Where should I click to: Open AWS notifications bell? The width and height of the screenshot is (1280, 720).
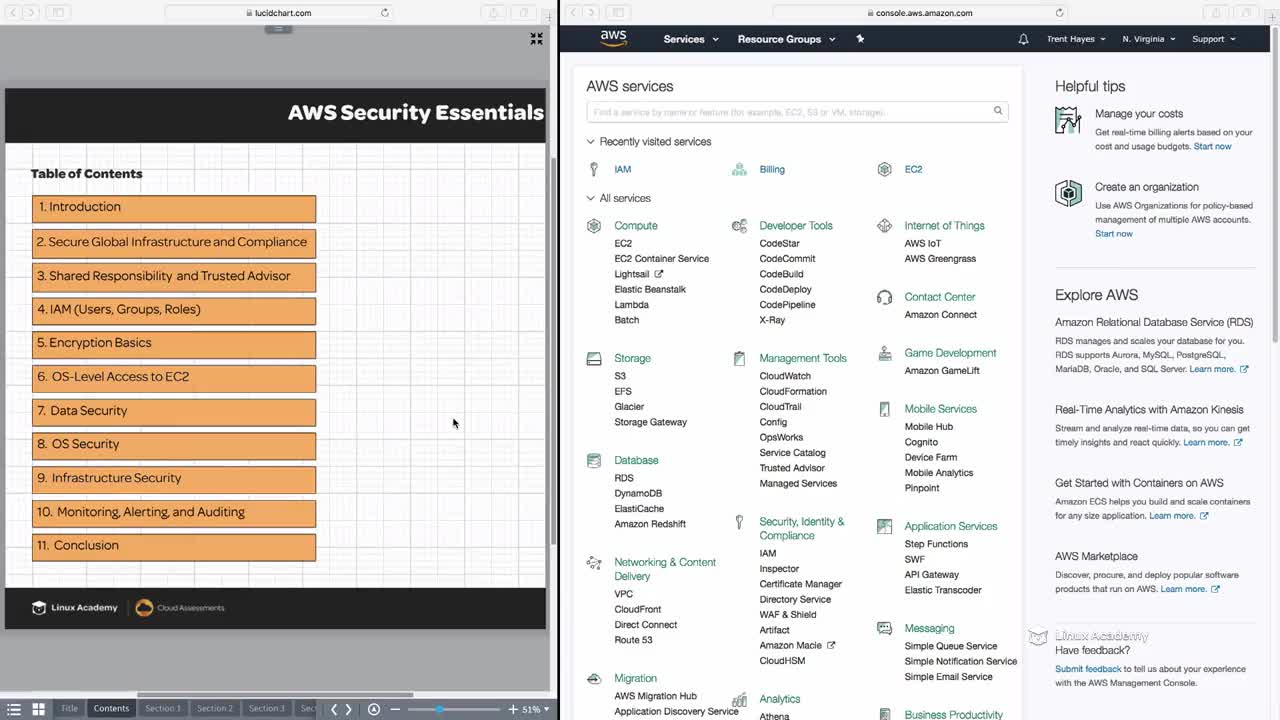pyautogui.click(x=1023, y=39)
